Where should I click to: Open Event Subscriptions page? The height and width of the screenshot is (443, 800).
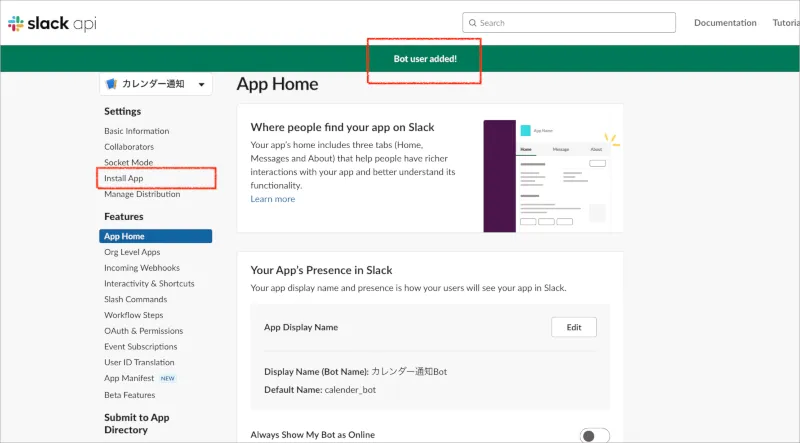[x=141, y=347]
